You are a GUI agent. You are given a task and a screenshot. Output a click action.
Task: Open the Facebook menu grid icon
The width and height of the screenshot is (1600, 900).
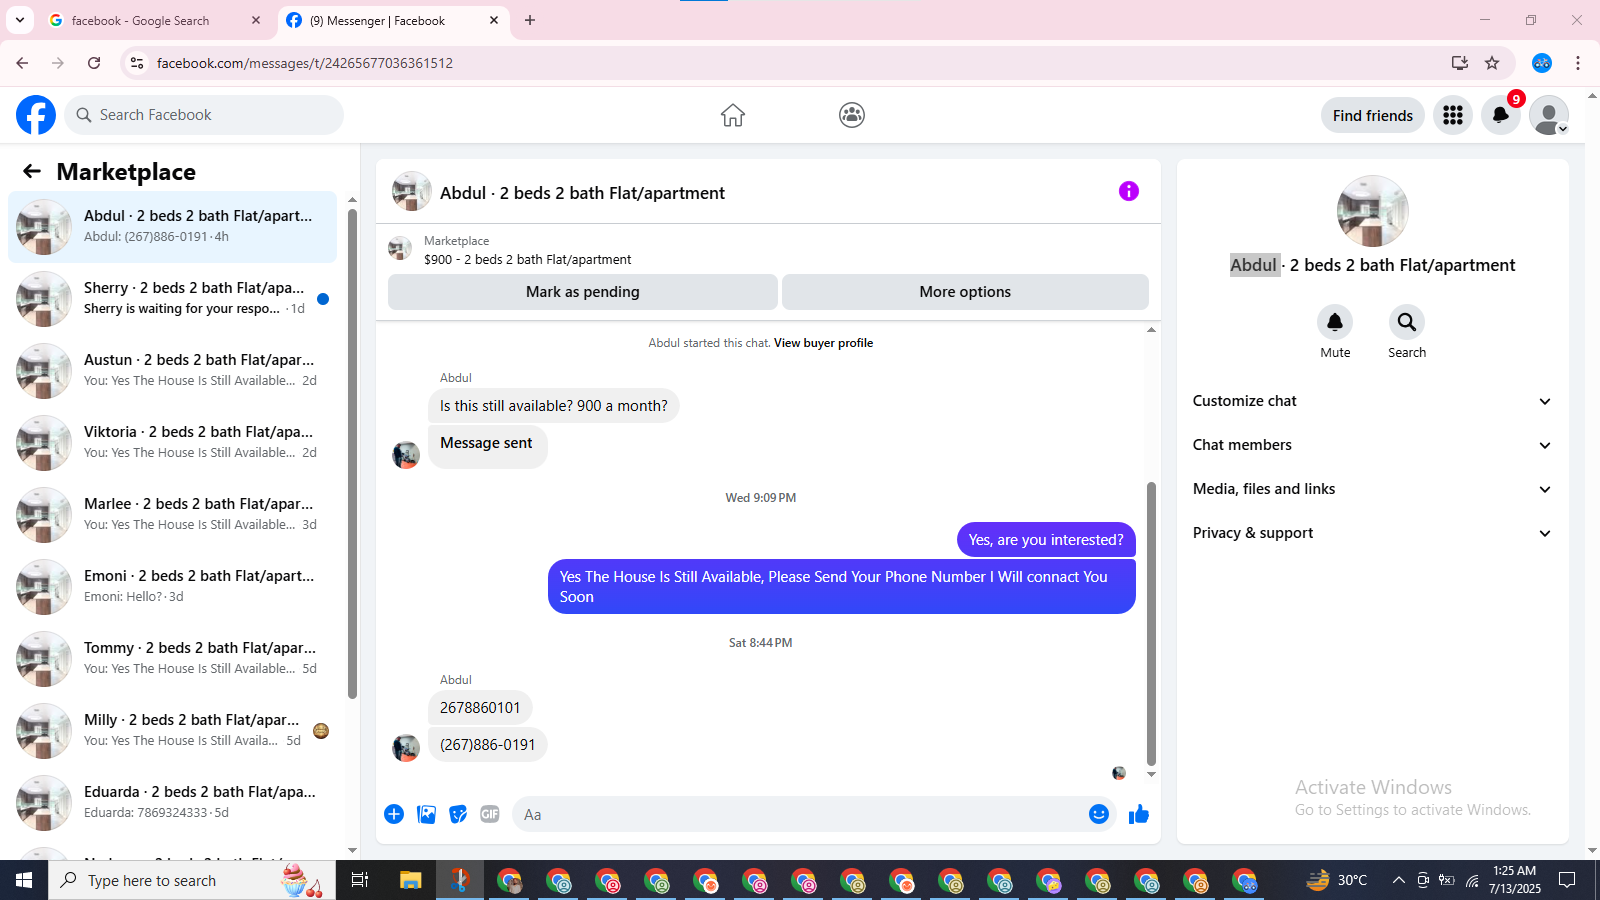(1453, 115)
